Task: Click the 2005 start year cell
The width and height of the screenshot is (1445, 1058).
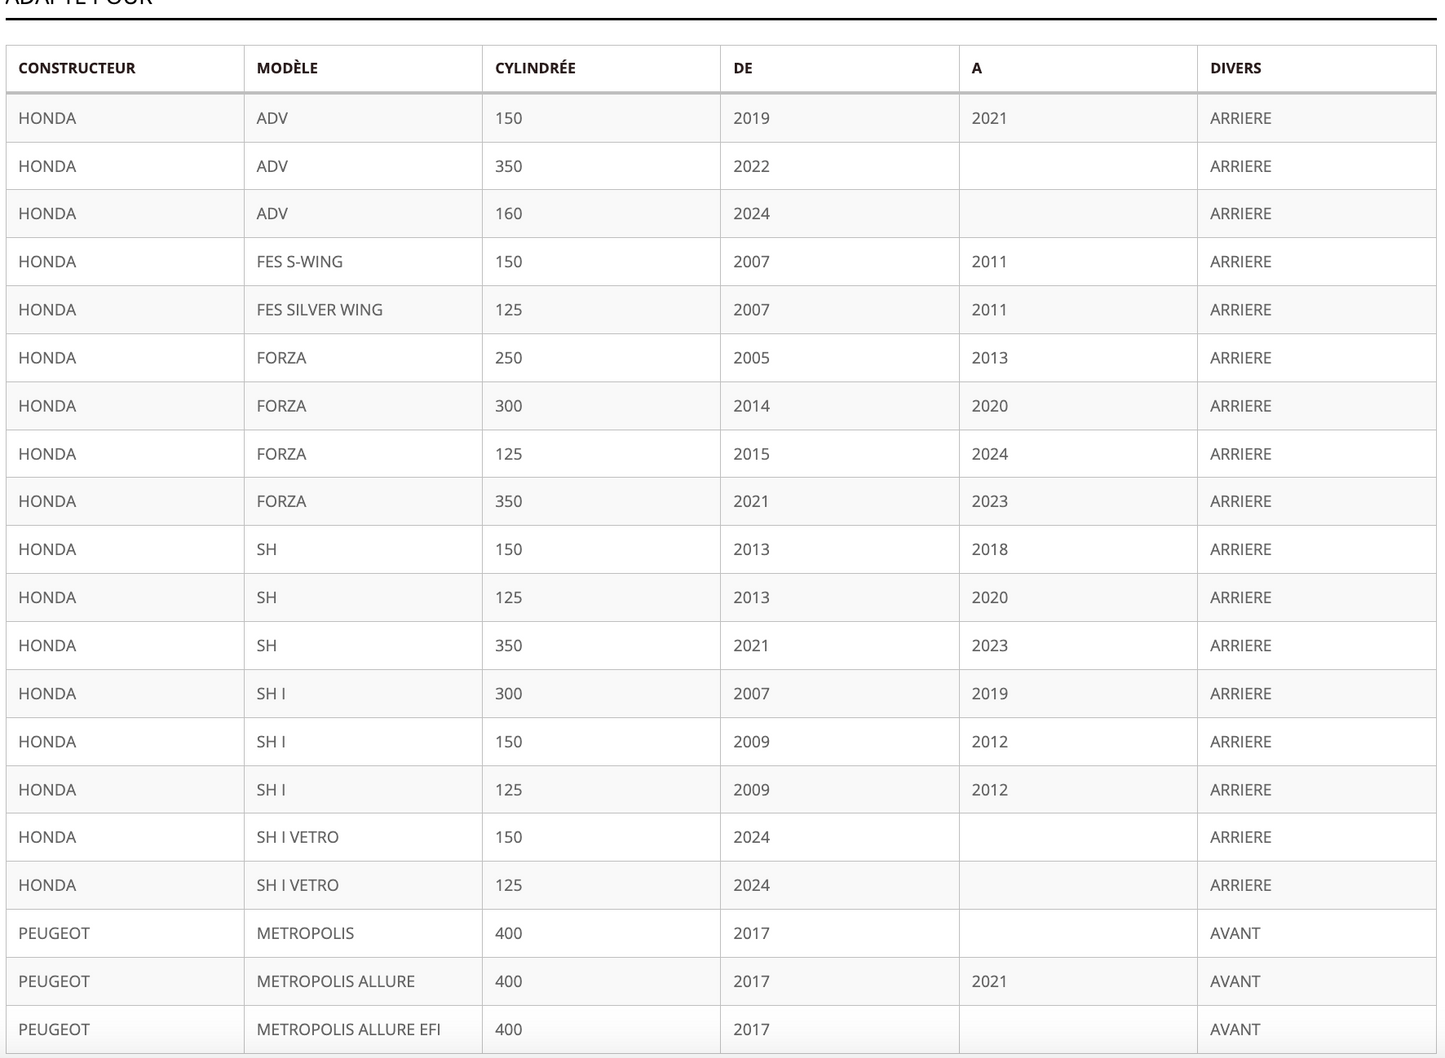Action: click(x=752, y=358)
